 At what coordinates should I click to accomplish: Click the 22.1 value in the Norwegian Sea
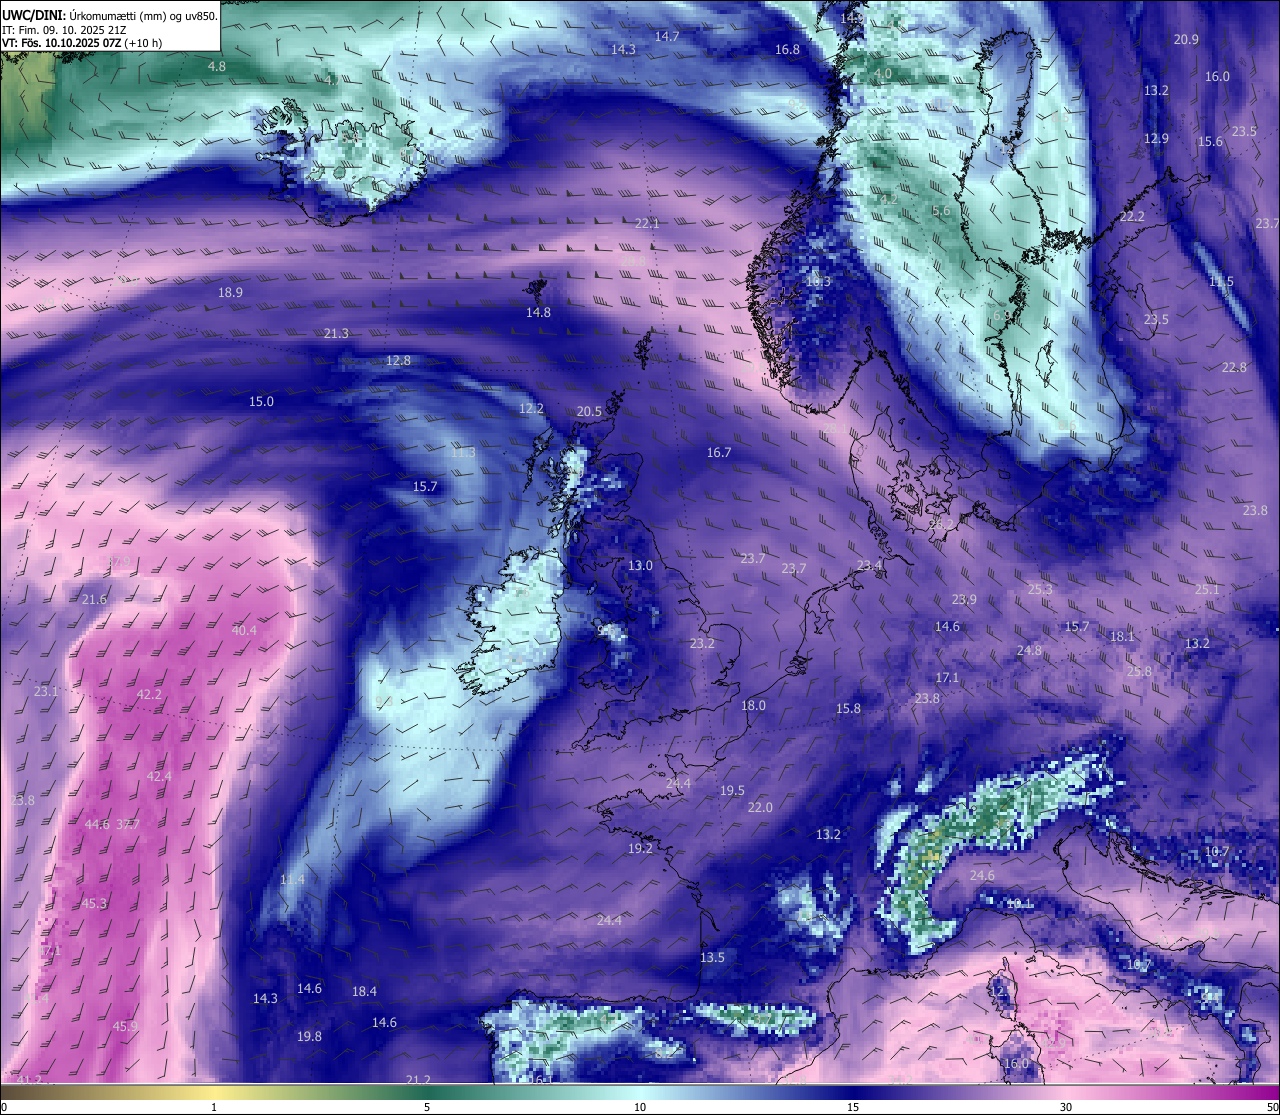647,223
